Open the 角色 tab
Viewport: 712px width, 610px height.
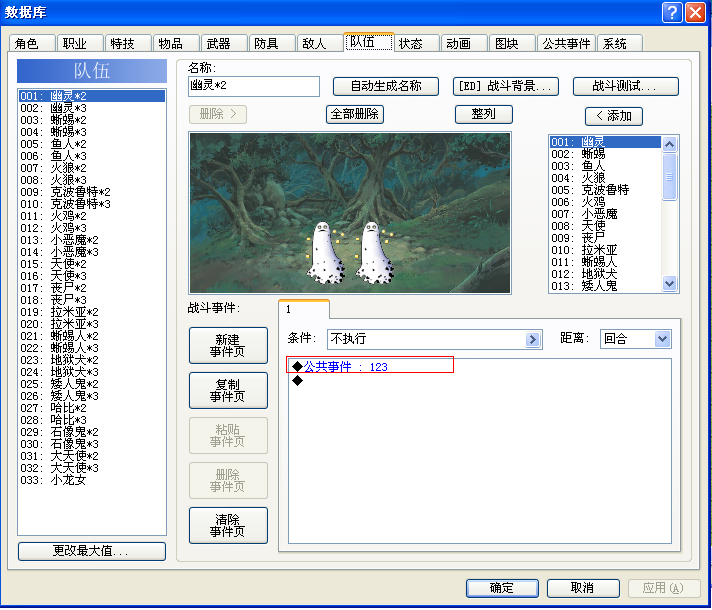[x=32, y=43]
